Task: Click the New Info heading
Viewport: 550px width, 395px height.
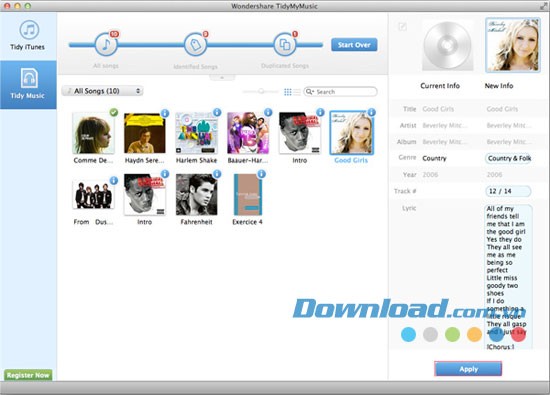Action: click(499, 86)
